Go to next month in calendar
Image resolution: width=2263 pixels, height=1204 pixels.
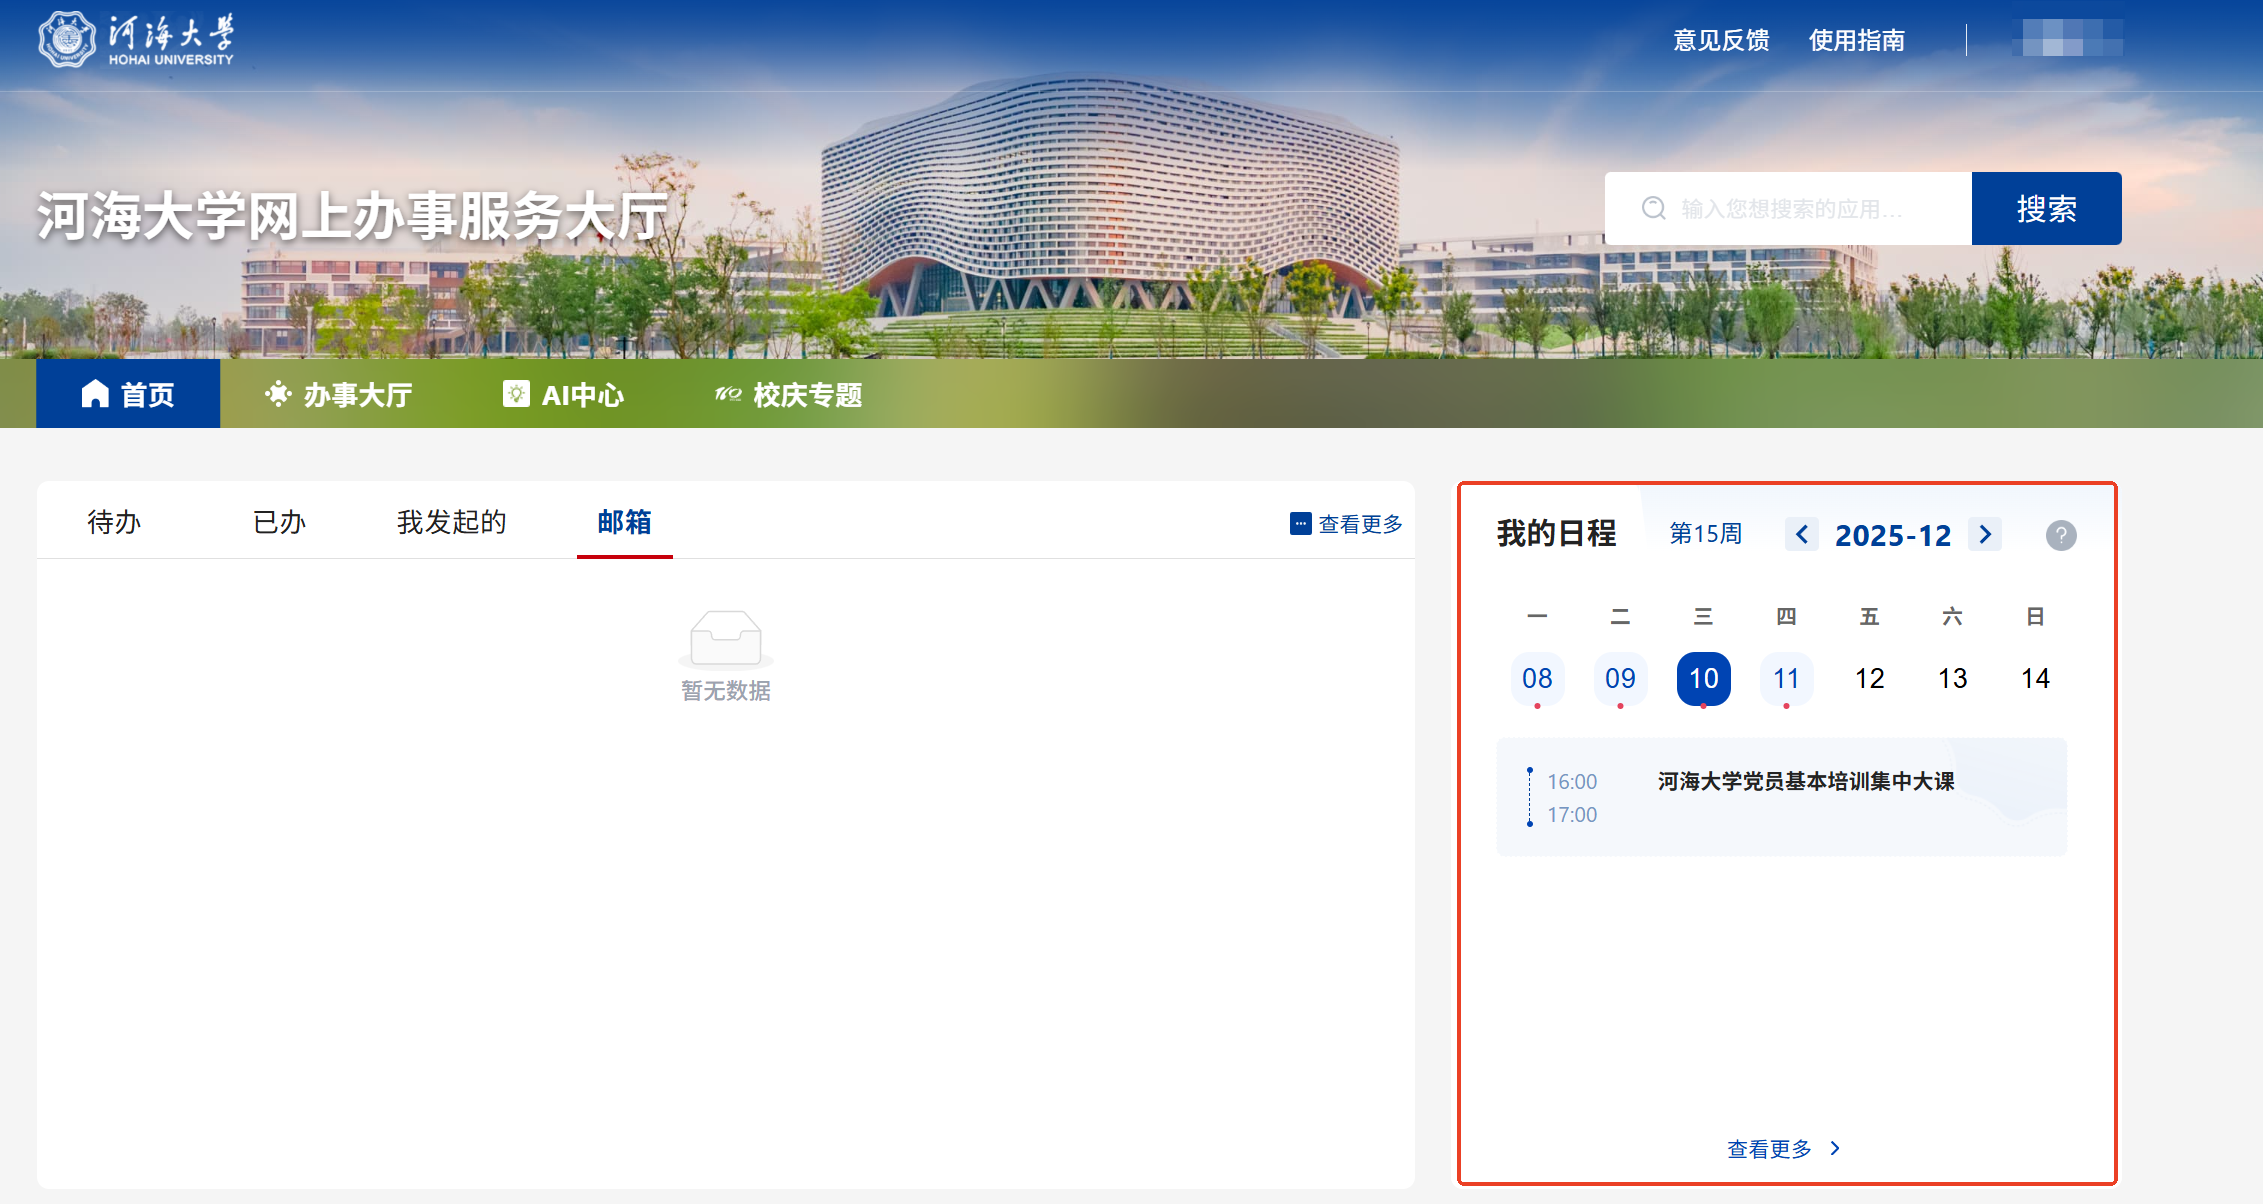pyautogui.click(x=1985, y=535)
